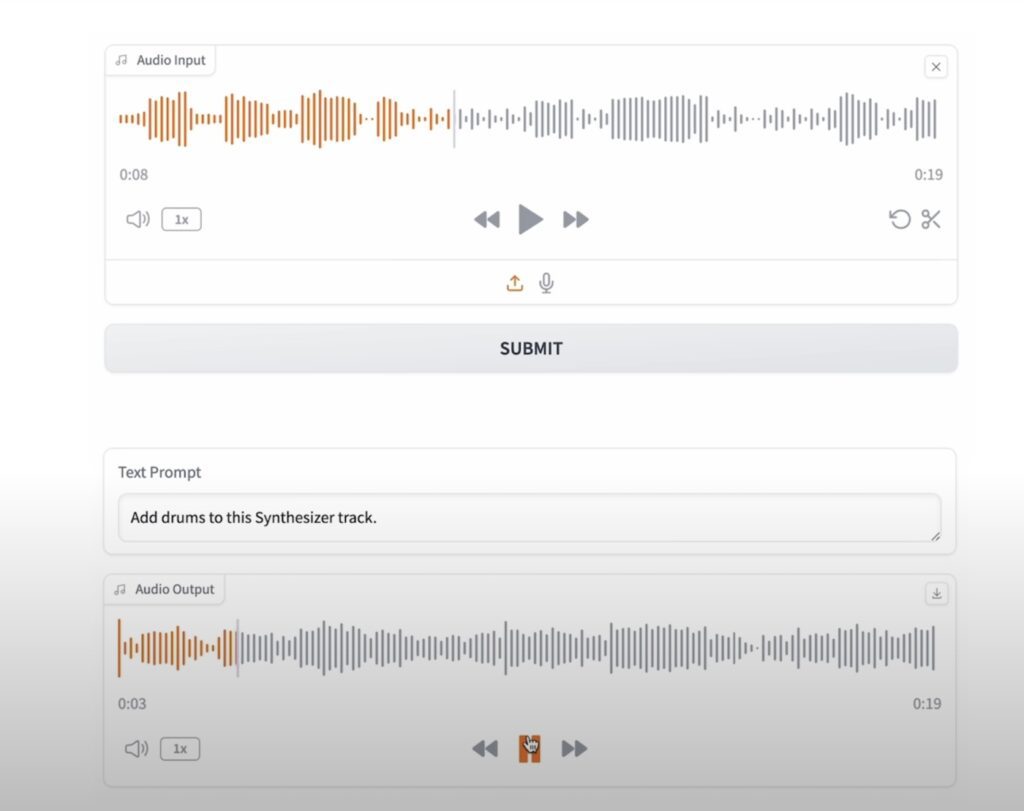This screenshot has height=811, width=1024.
Task: Play the Audio Input track
Action: tap(530, 219)
